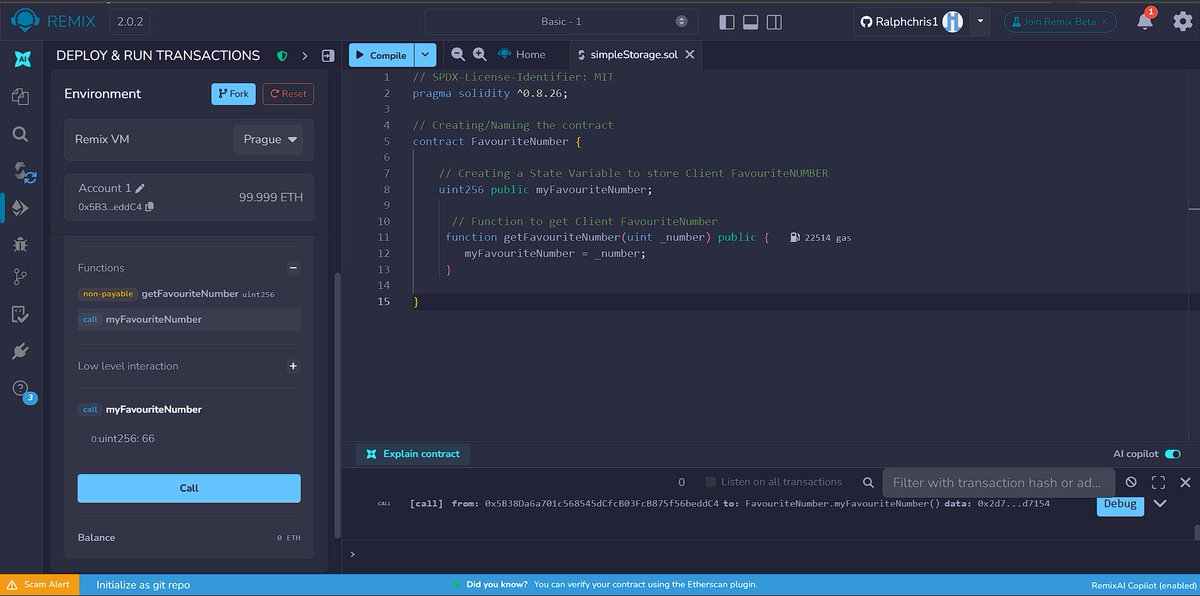Collapse the Functions section with minus
This screenshot has width=1200, height=596.
click(293, 268)
